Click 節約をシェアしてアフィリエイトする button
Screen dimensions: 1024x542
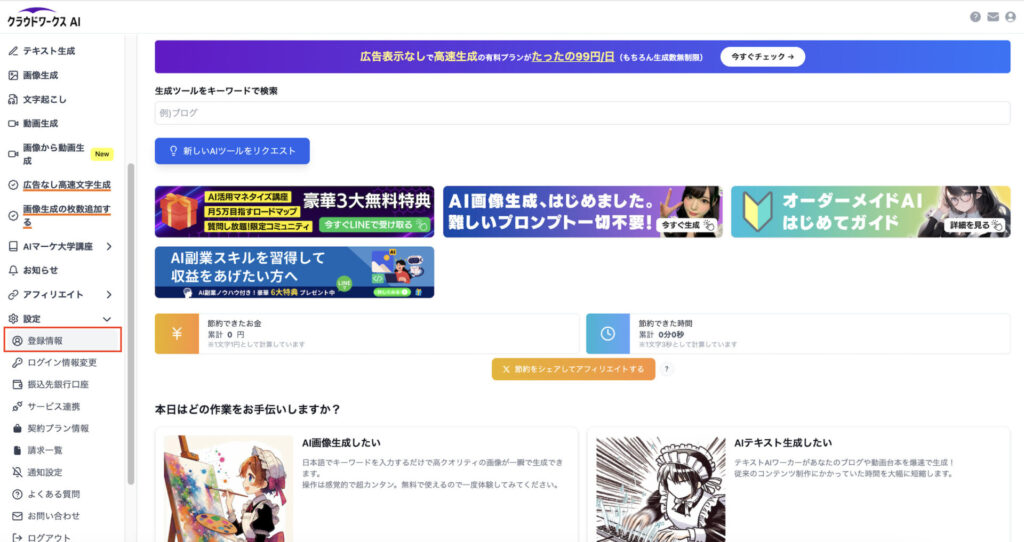click(x=573, y=369)
